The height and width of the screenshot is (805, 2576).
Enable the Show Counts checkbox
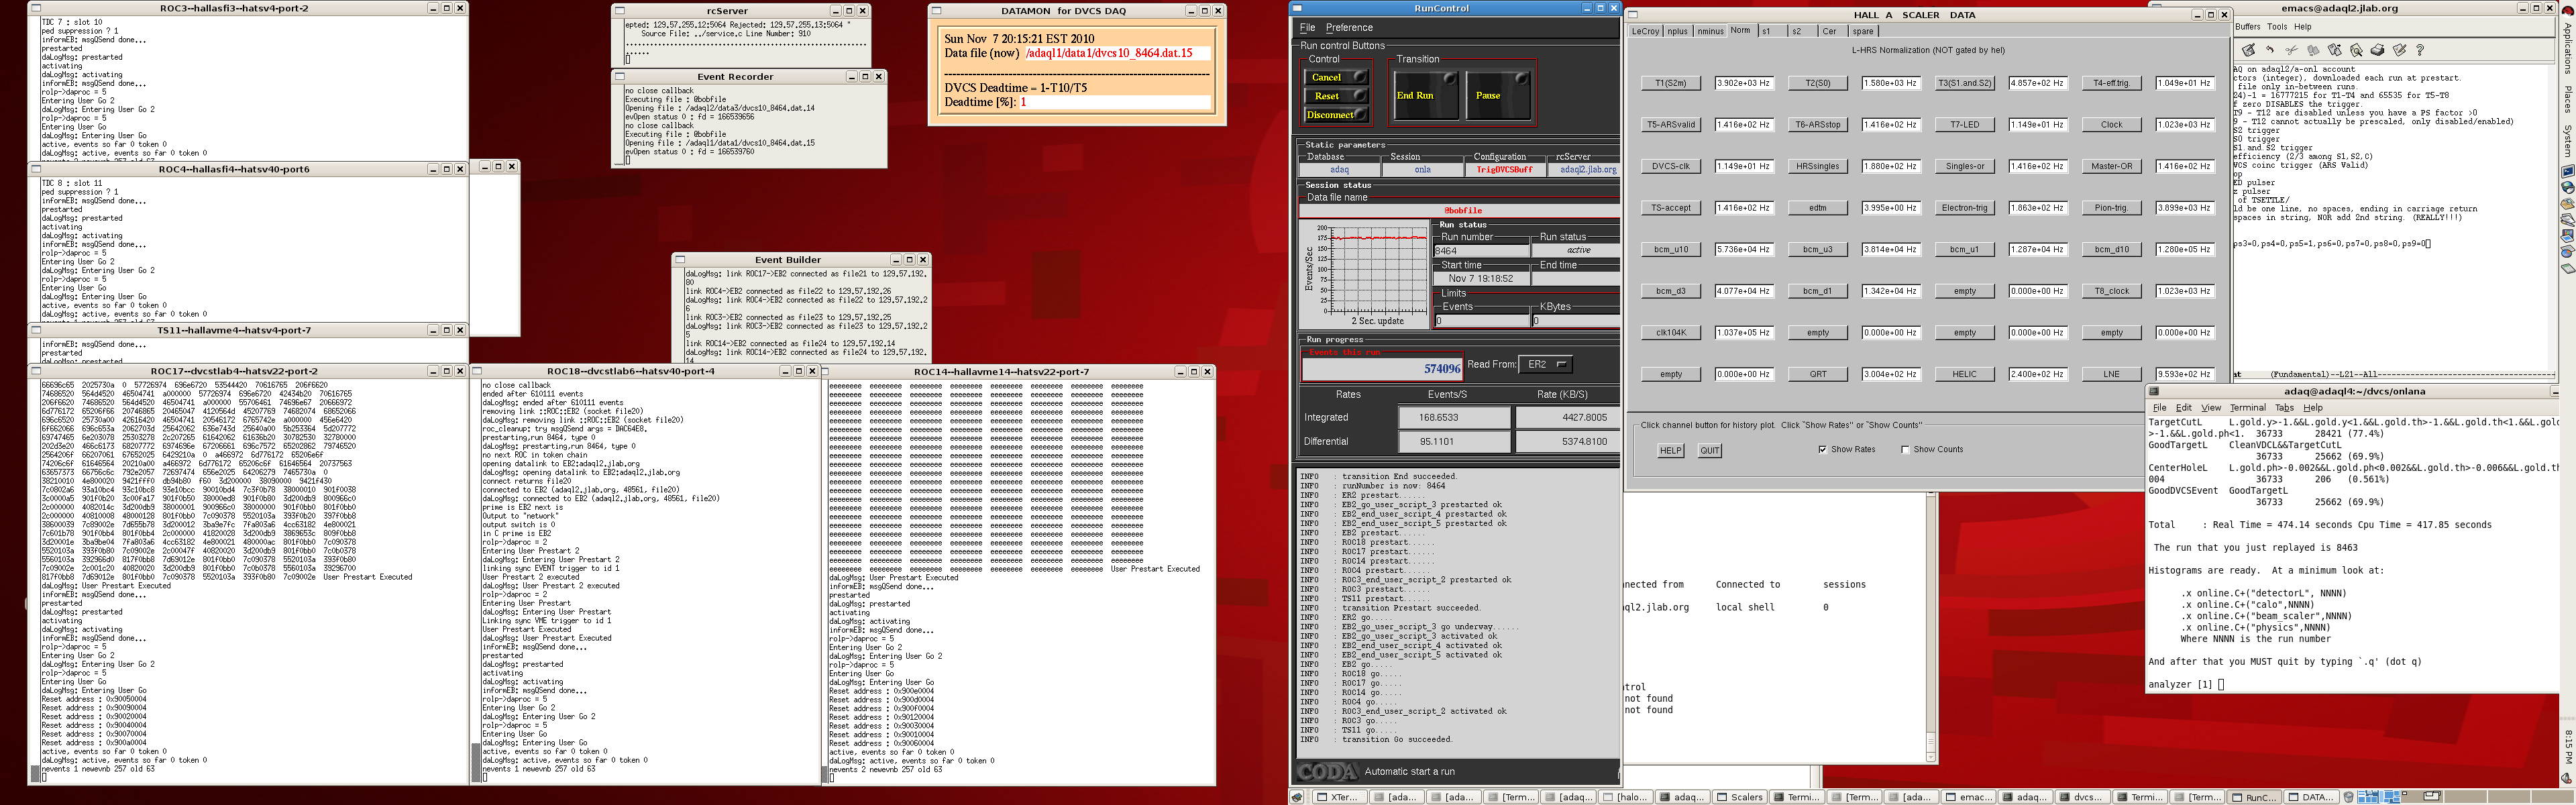(1905, 449)
